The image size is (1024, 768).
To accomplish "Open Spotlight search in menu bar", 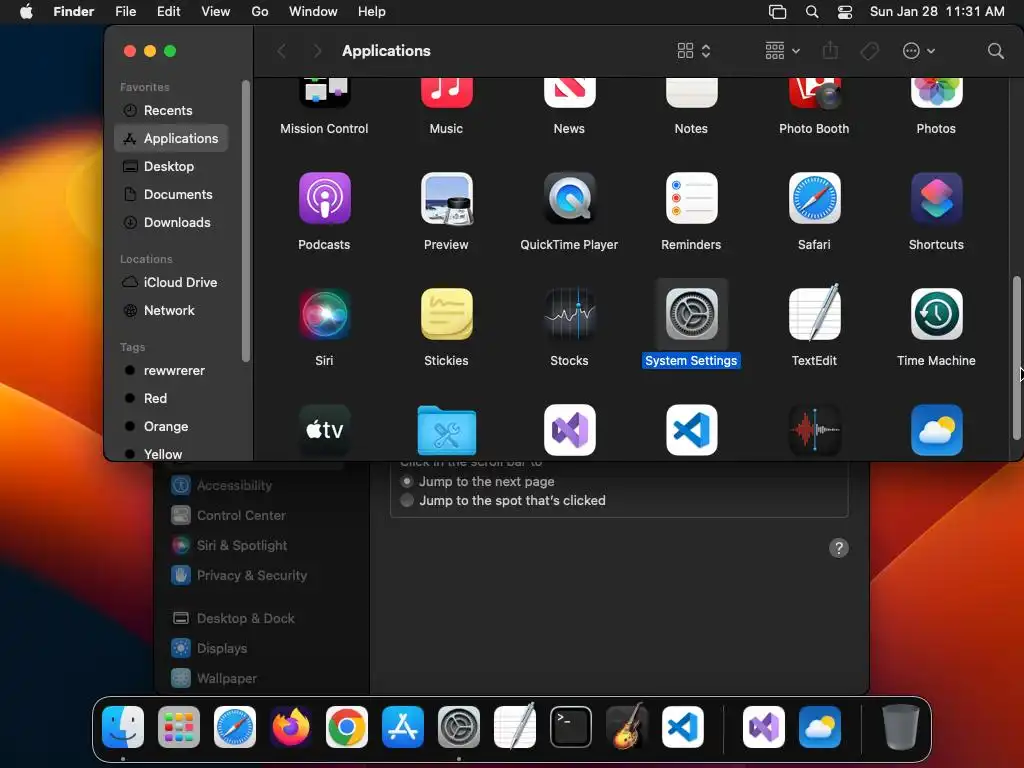I will pyautogui.click(x=812, y=12).
